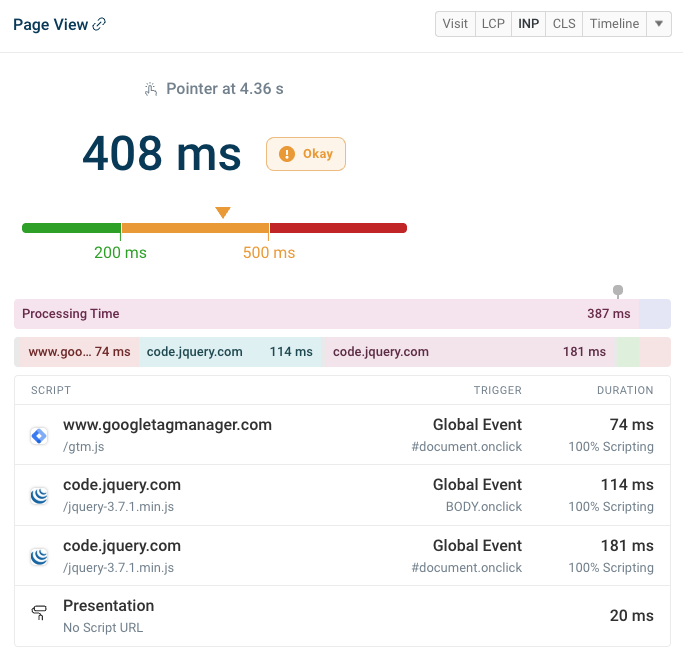683x655 pixels.
Task: Click the pointer interaction hand icon
Action: click(151, 89)
